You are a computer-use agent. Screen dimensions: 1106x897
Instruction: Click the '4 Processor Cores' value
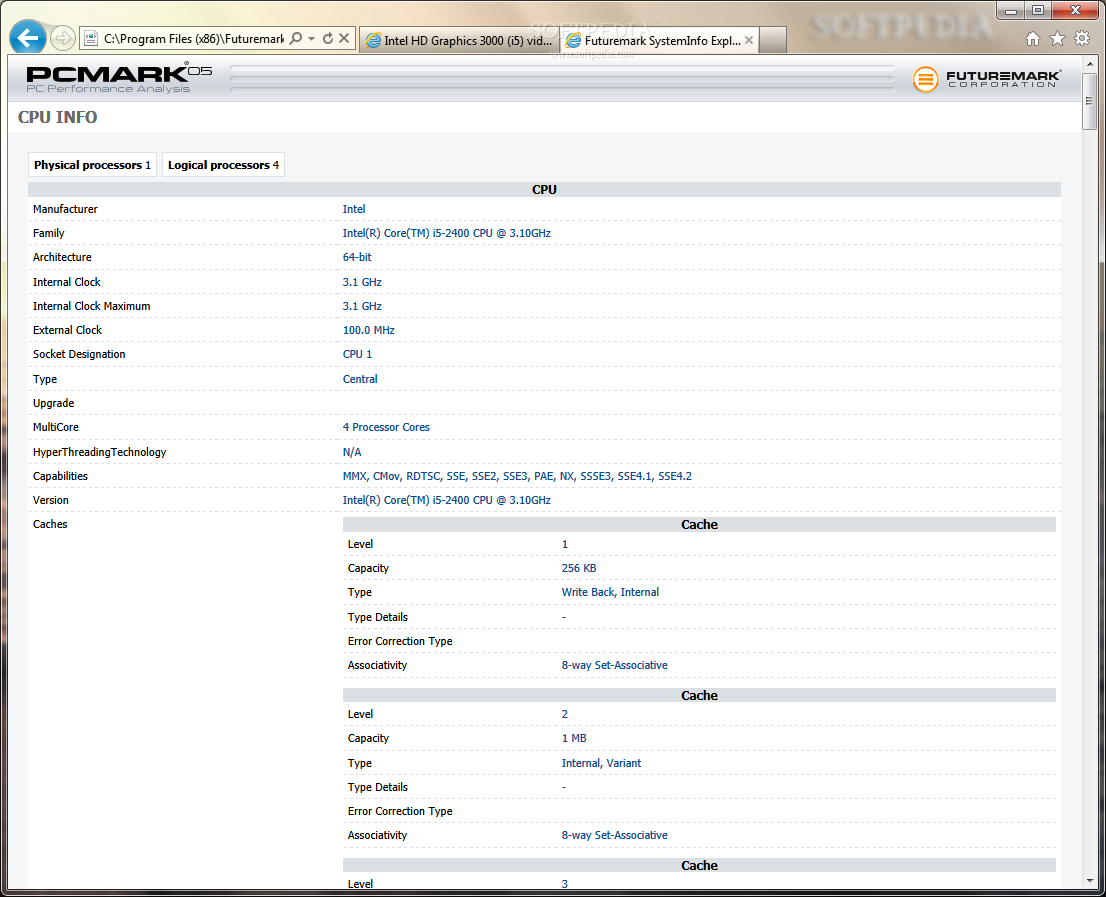click(386, 427)
